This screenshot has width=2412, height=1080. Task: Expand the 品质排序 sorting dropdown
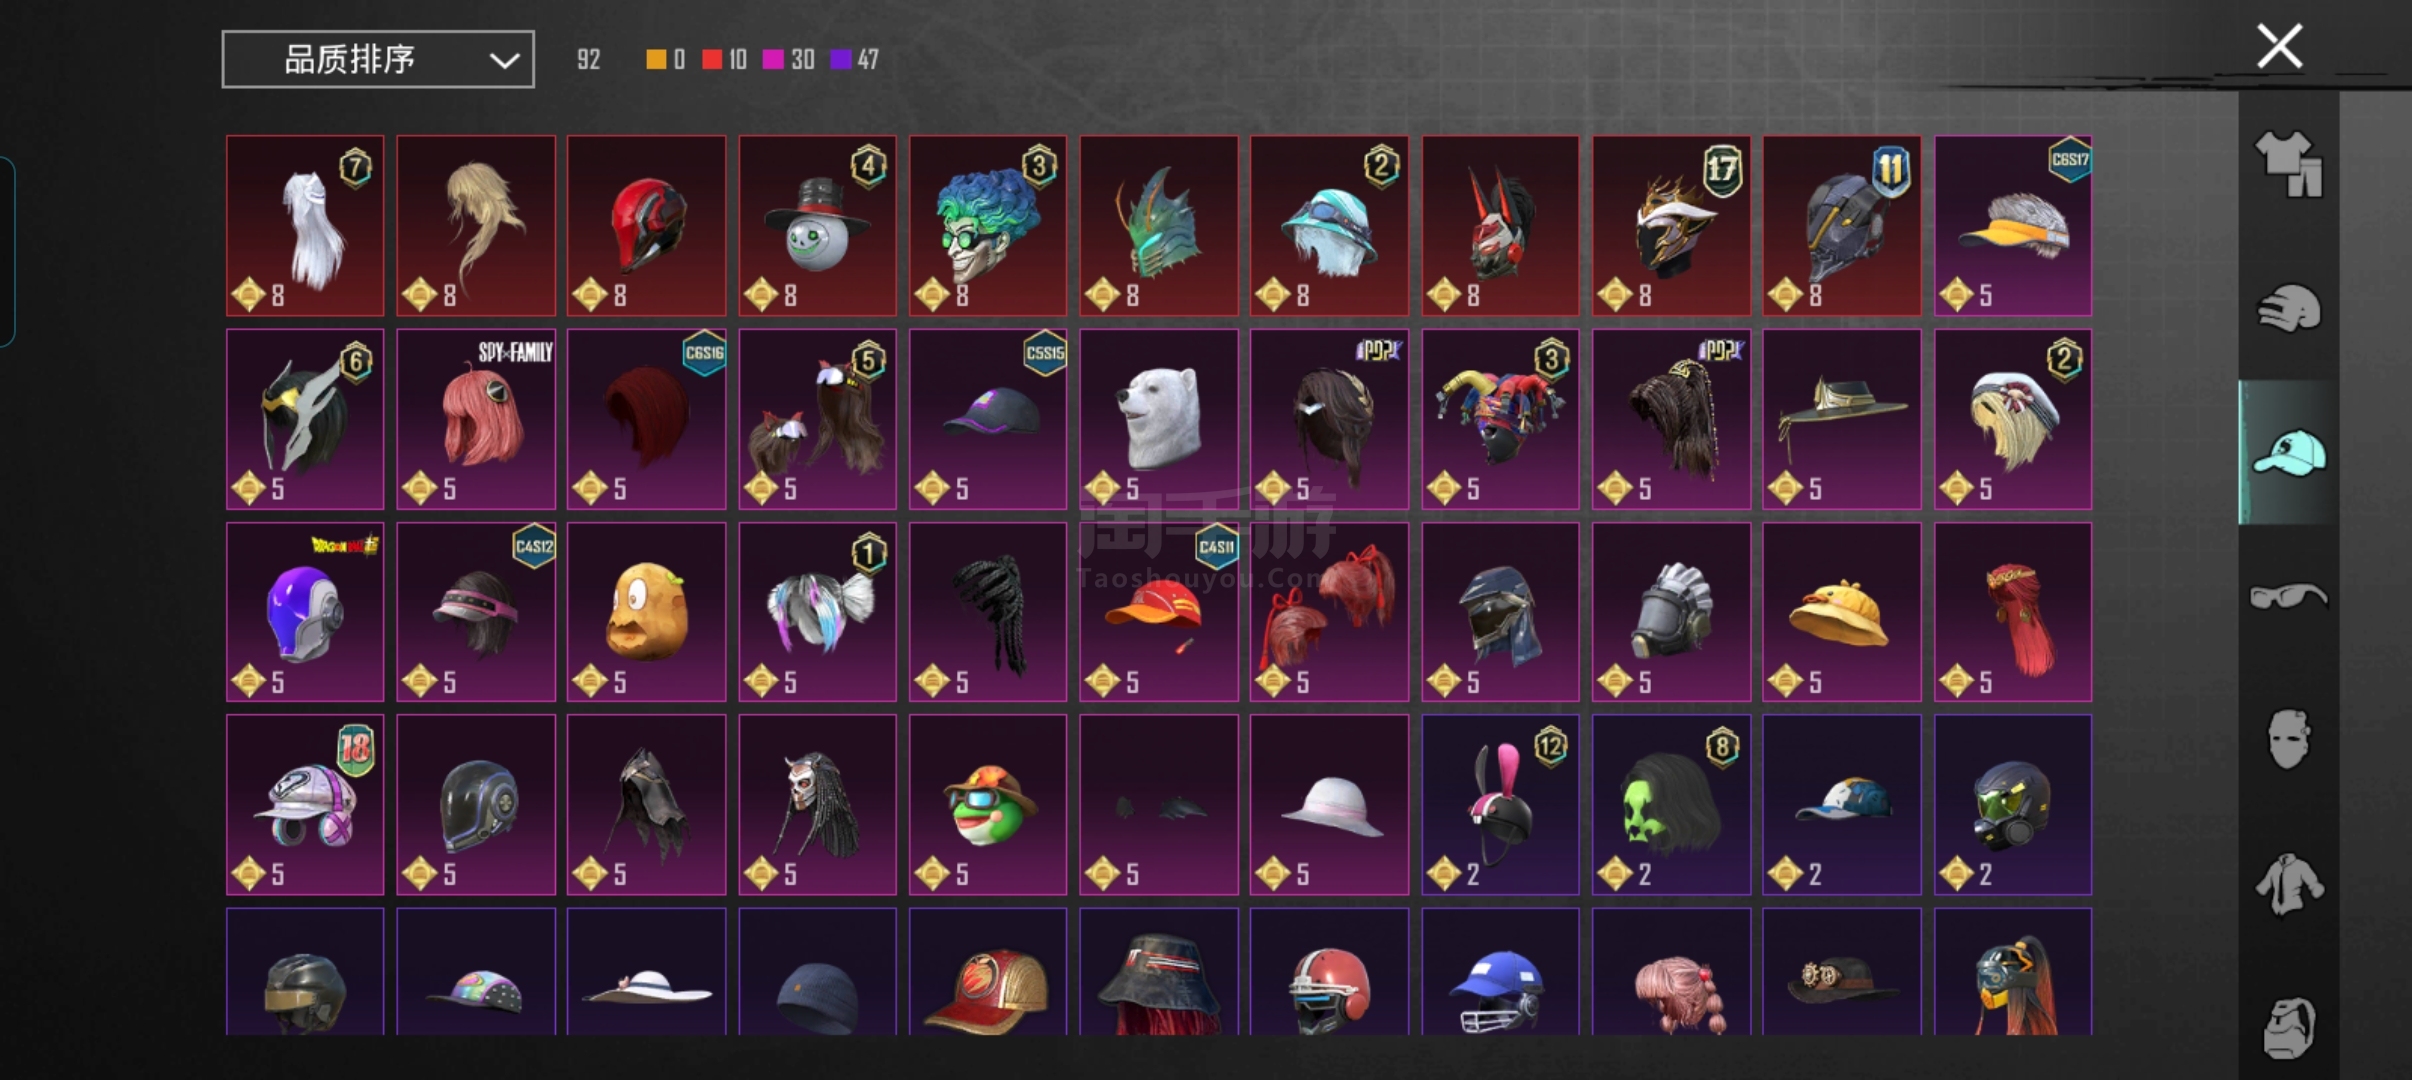coord(378,59)
